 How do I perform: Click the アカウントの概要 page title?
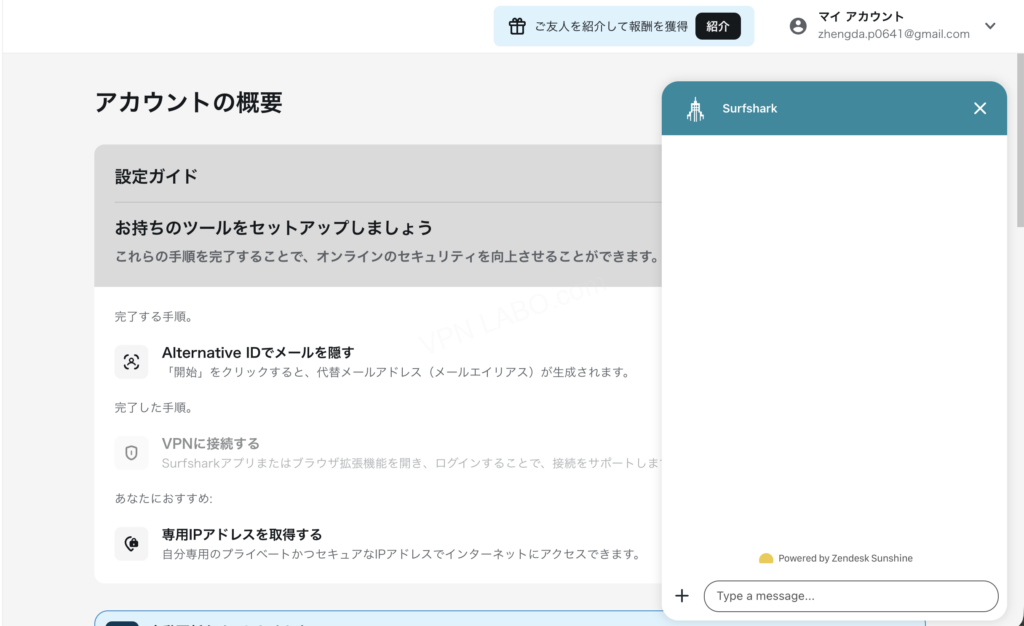[x=189, y=102]
